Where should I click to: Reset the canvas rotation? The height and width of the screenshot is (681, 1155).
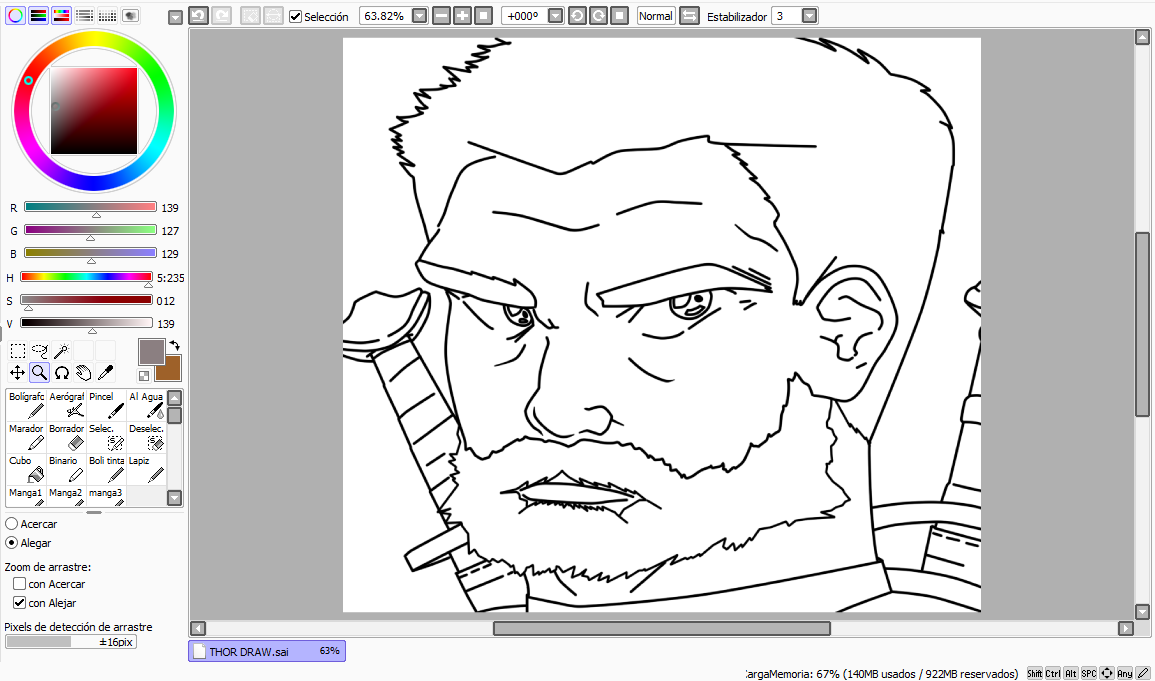(619, 15)
